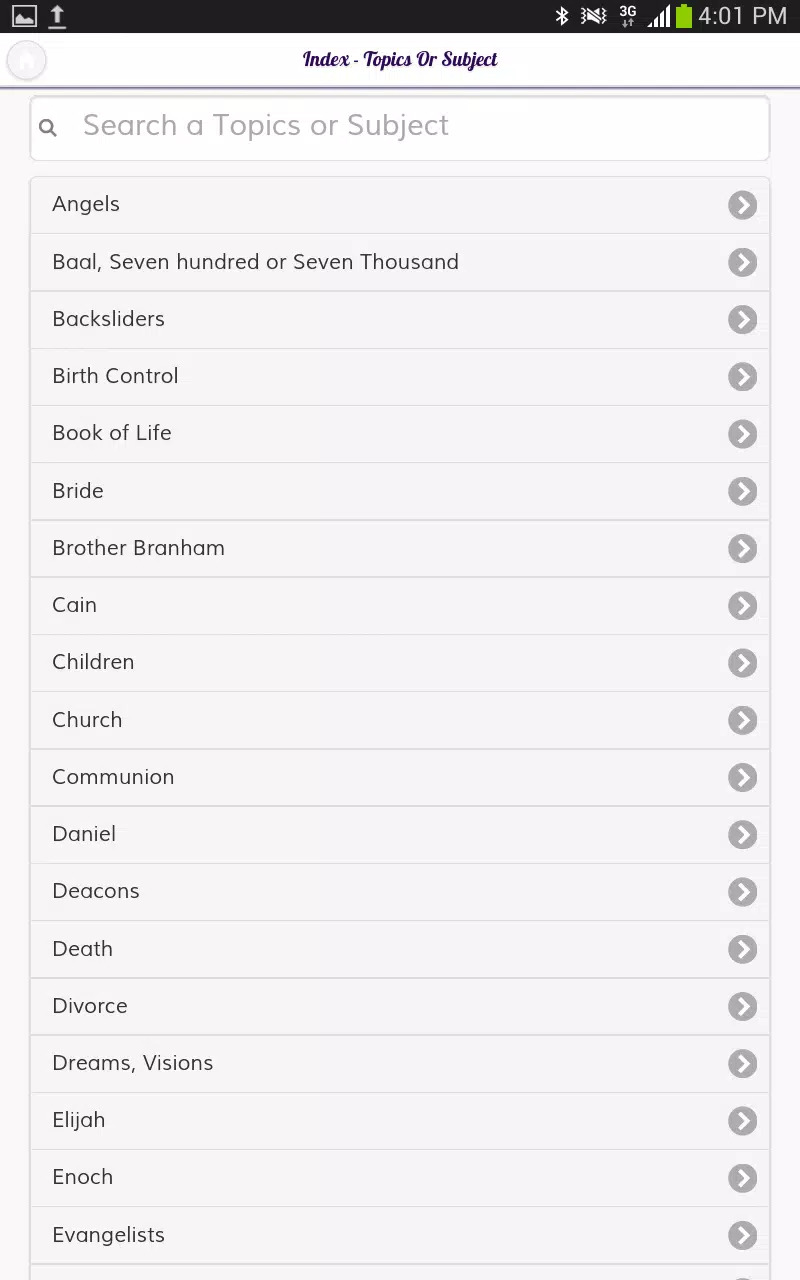Open the Brother Branham topic

400,548
